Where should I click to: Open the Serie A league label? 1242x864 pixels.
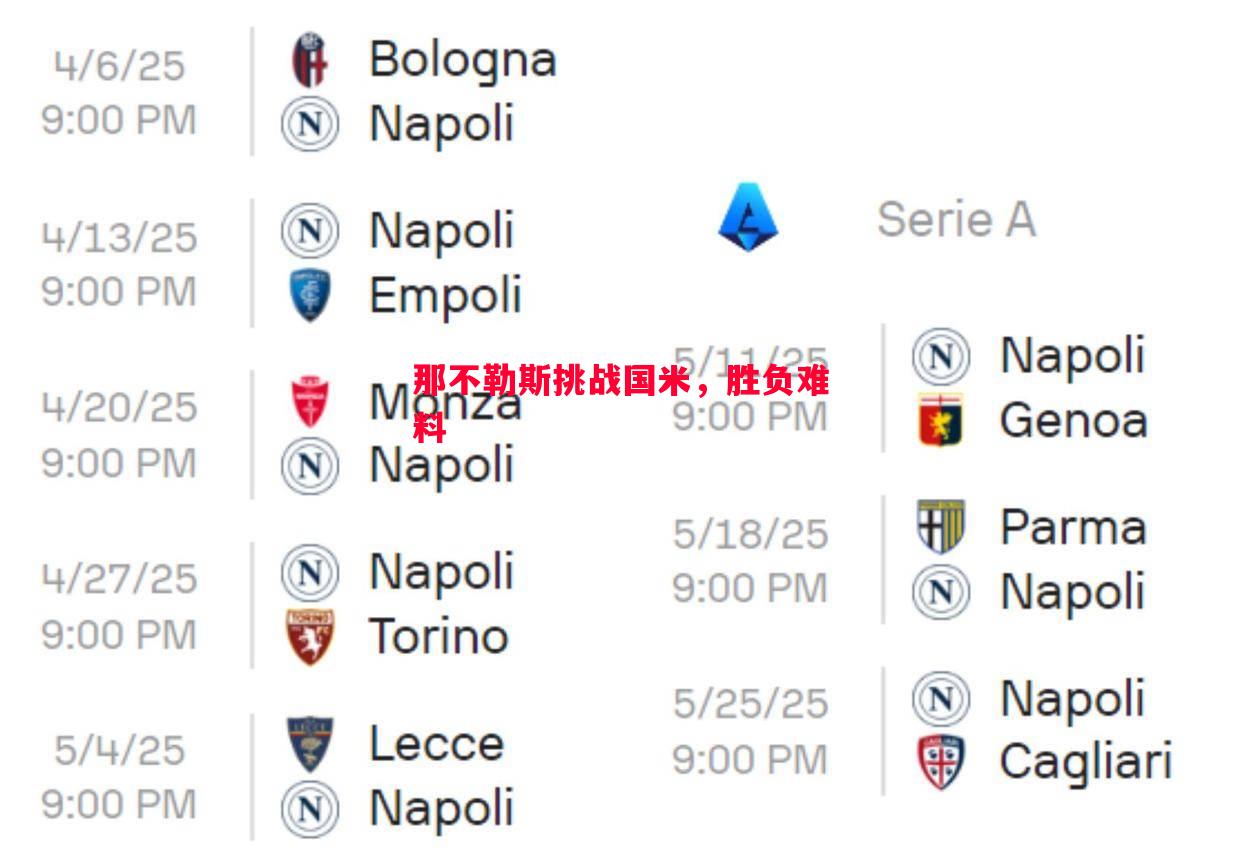click(956, 219)
